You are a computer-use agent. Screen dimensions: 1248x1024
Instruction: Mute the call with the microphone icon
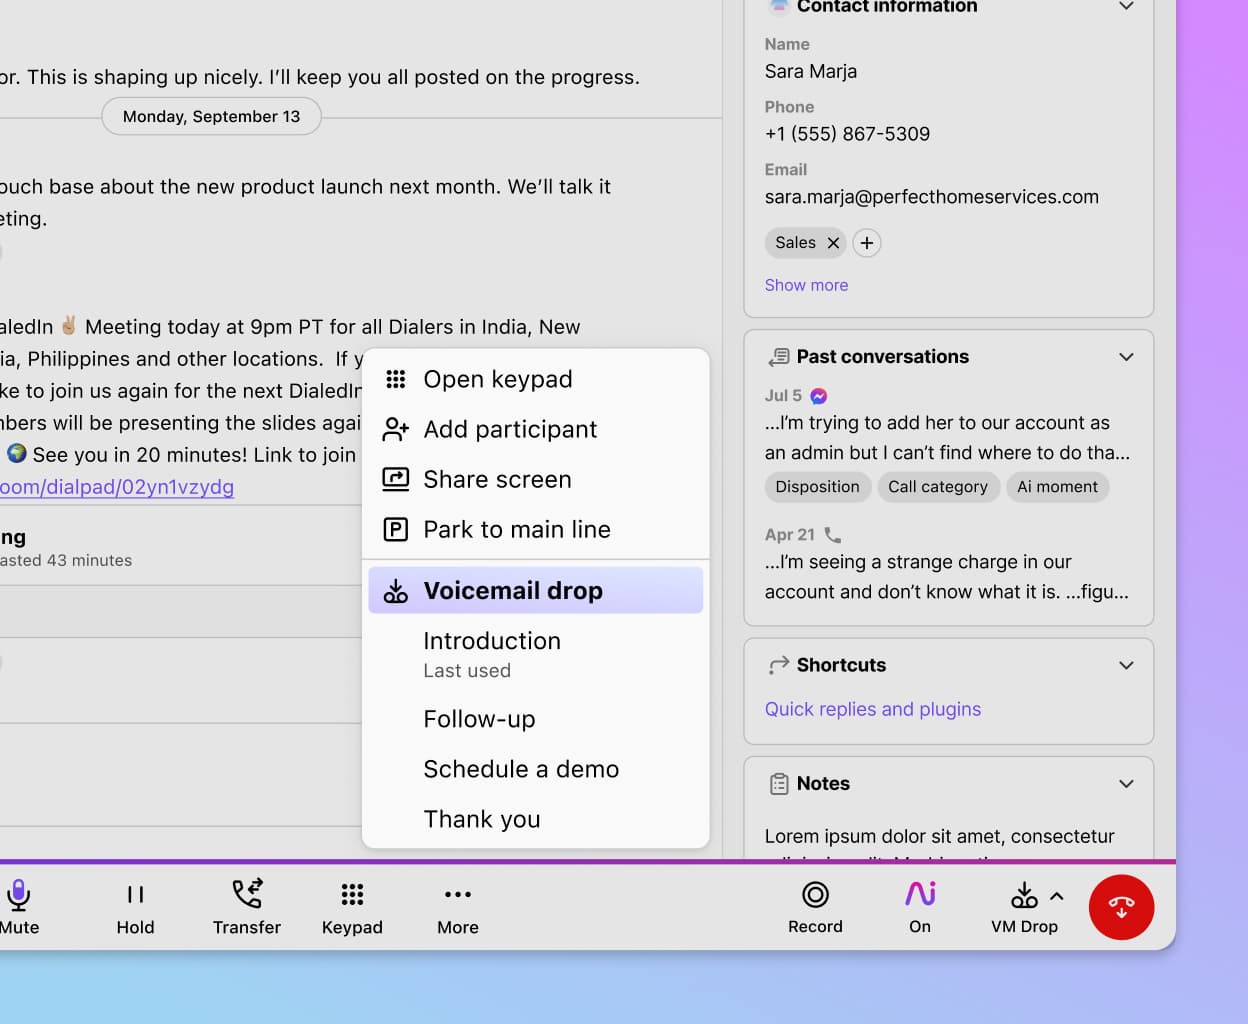point(18,895)
